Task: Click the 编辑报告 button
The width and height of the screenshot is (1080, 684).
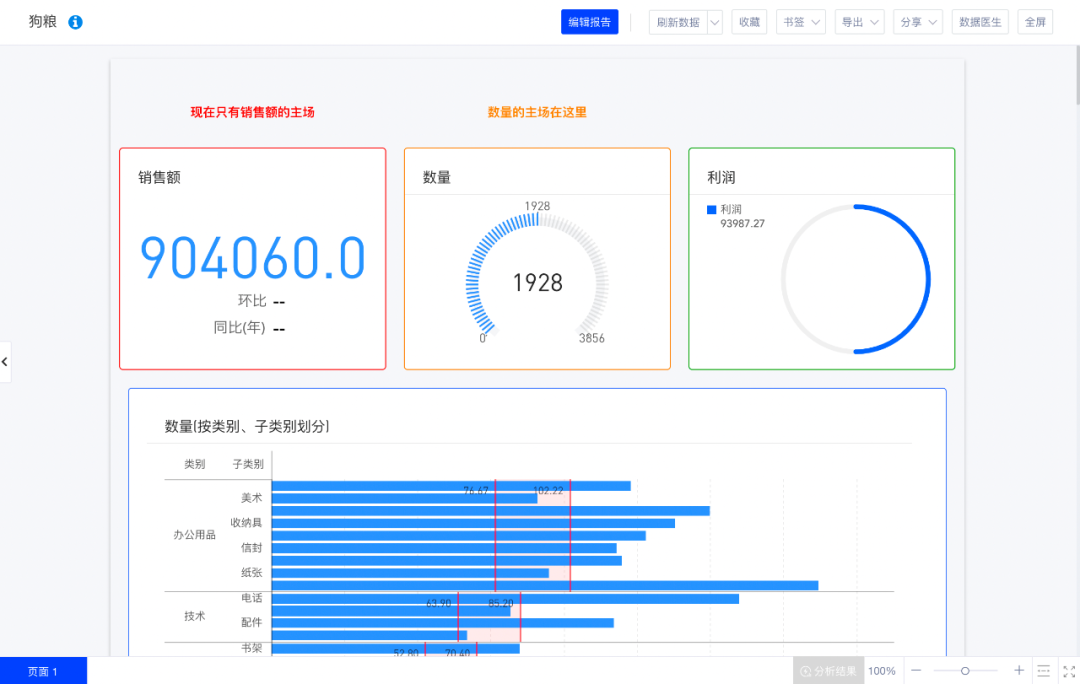Action: (x=590, y=22)
